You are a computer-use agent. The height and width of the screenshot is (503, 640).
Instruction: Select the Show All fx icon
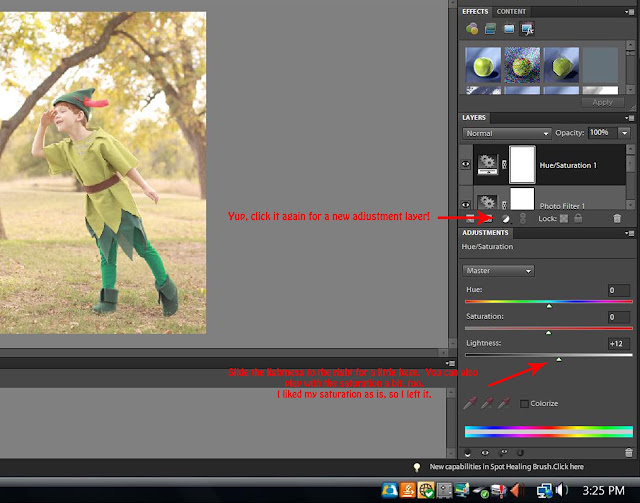527,29
